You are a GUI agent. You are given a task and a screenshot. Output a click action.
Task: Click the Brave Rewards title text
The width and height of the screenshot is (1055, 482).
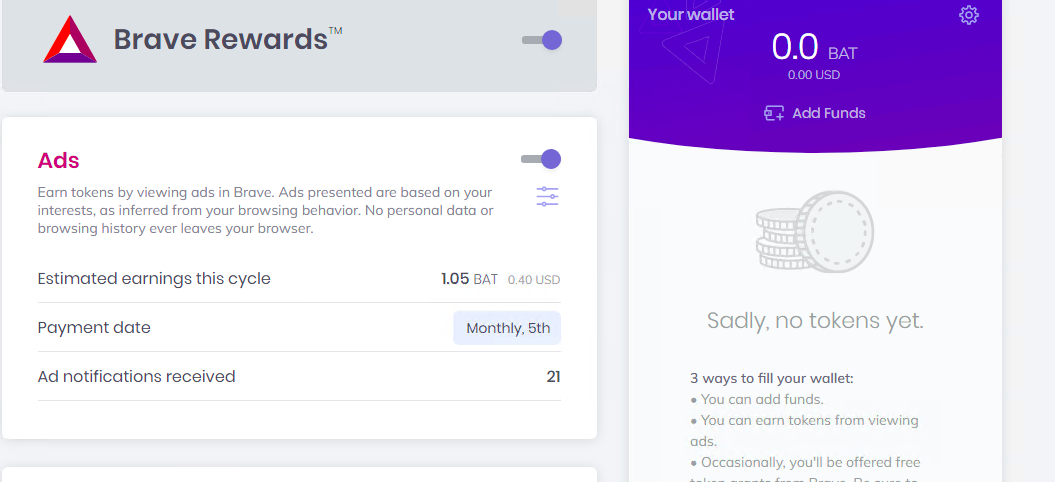tap(220, 40)
